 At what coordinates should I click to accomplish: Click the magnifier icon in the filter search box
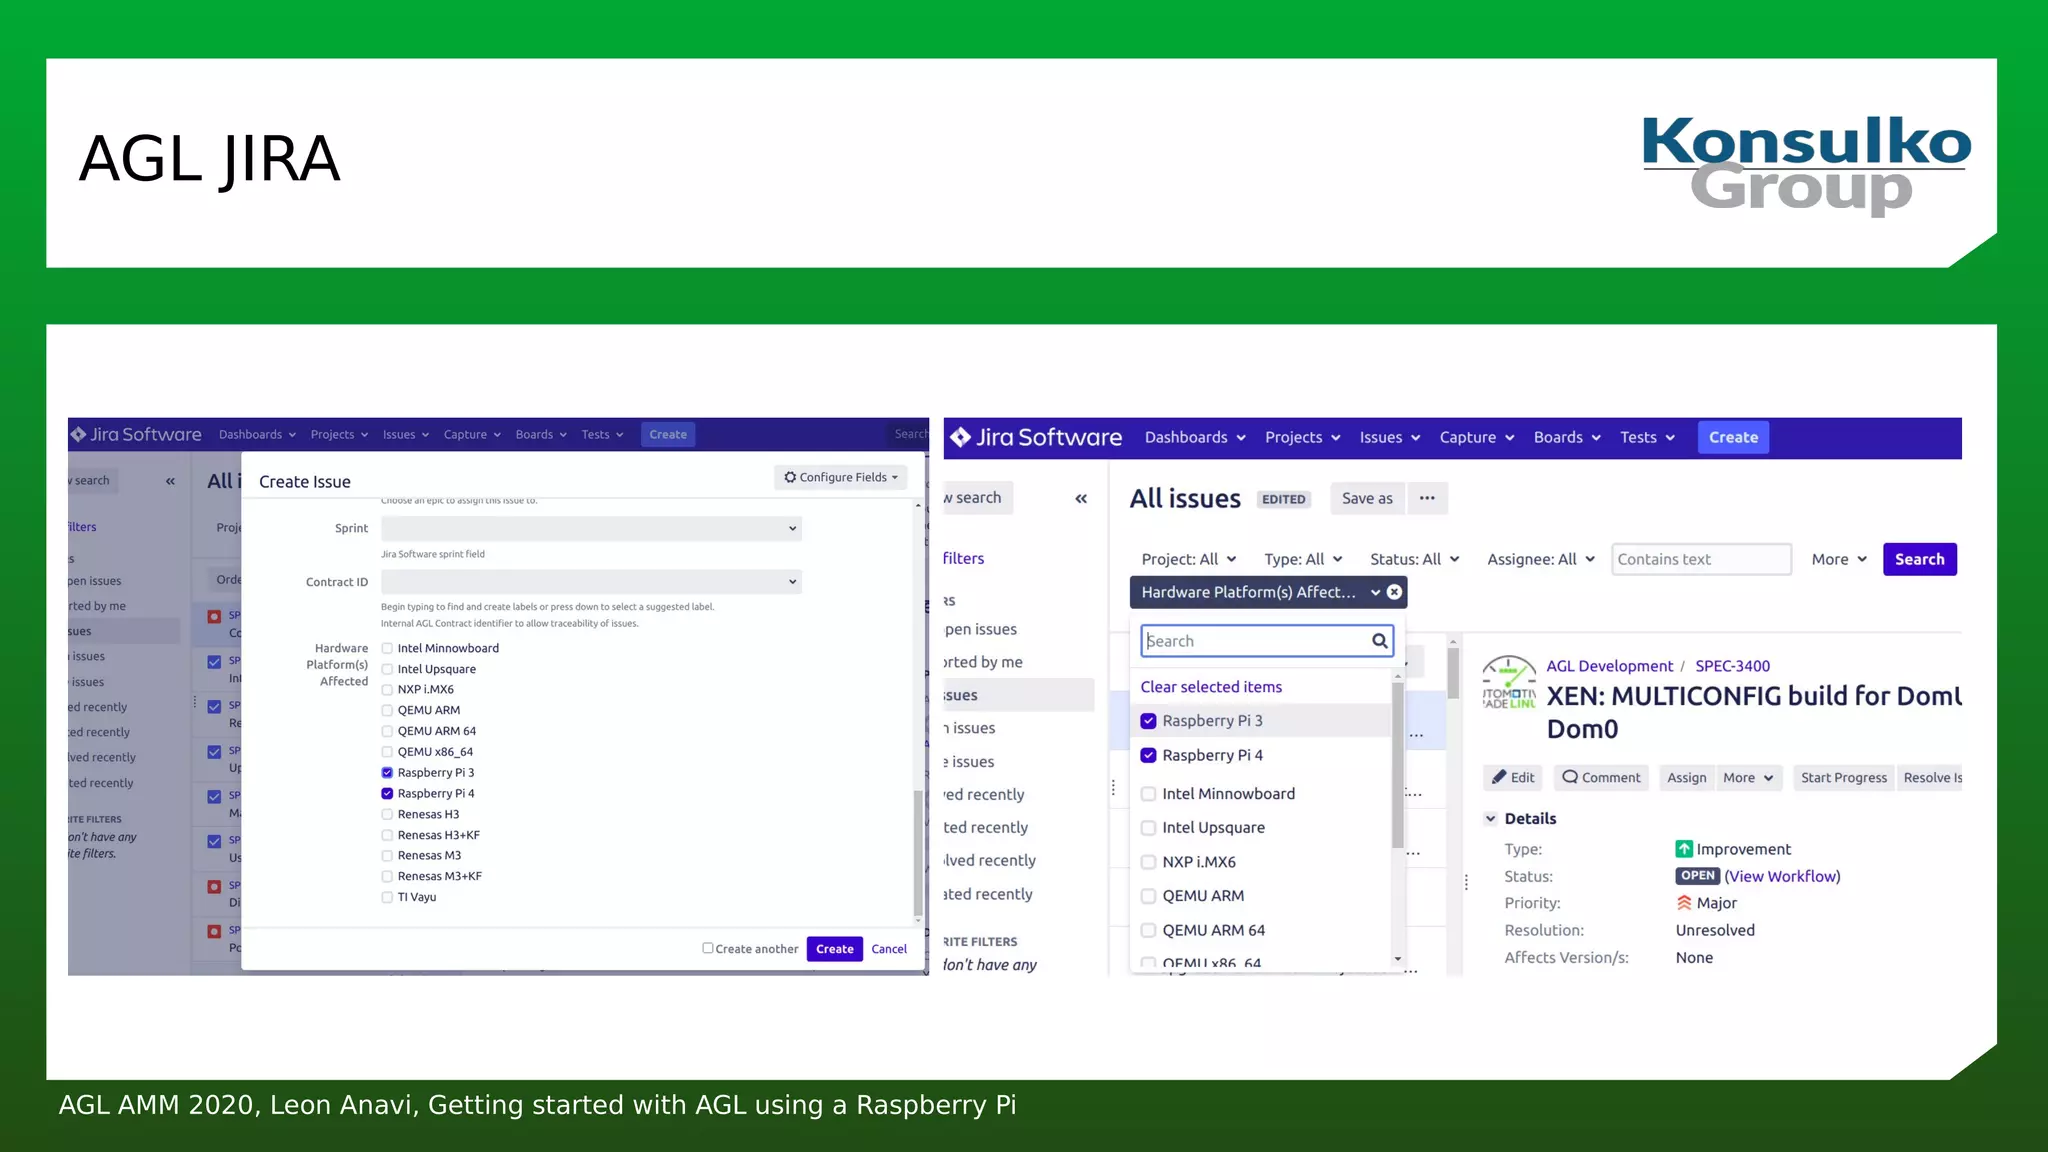(x=1379, y=641)
